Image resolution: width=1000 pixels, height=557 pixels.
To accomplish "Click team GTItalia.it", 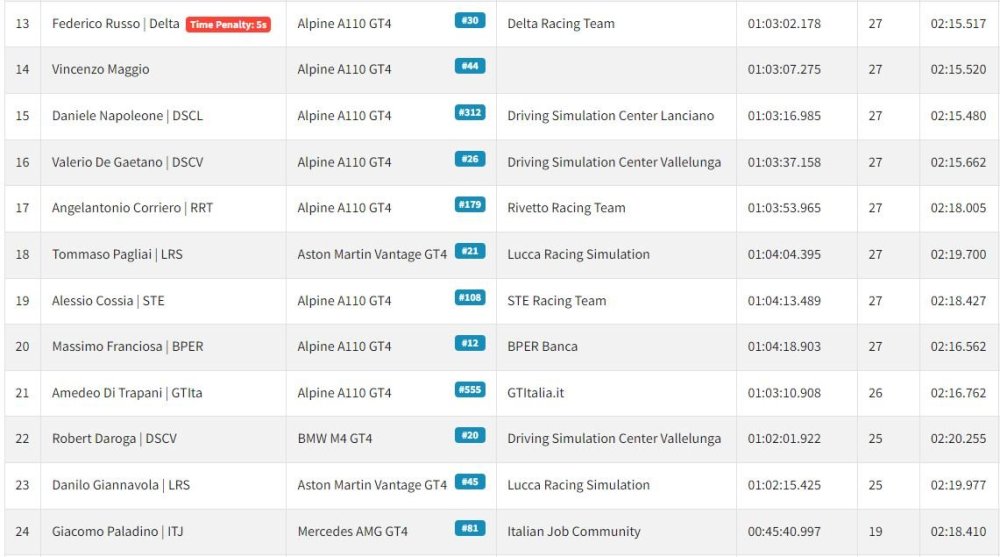I will click(536, 393).
